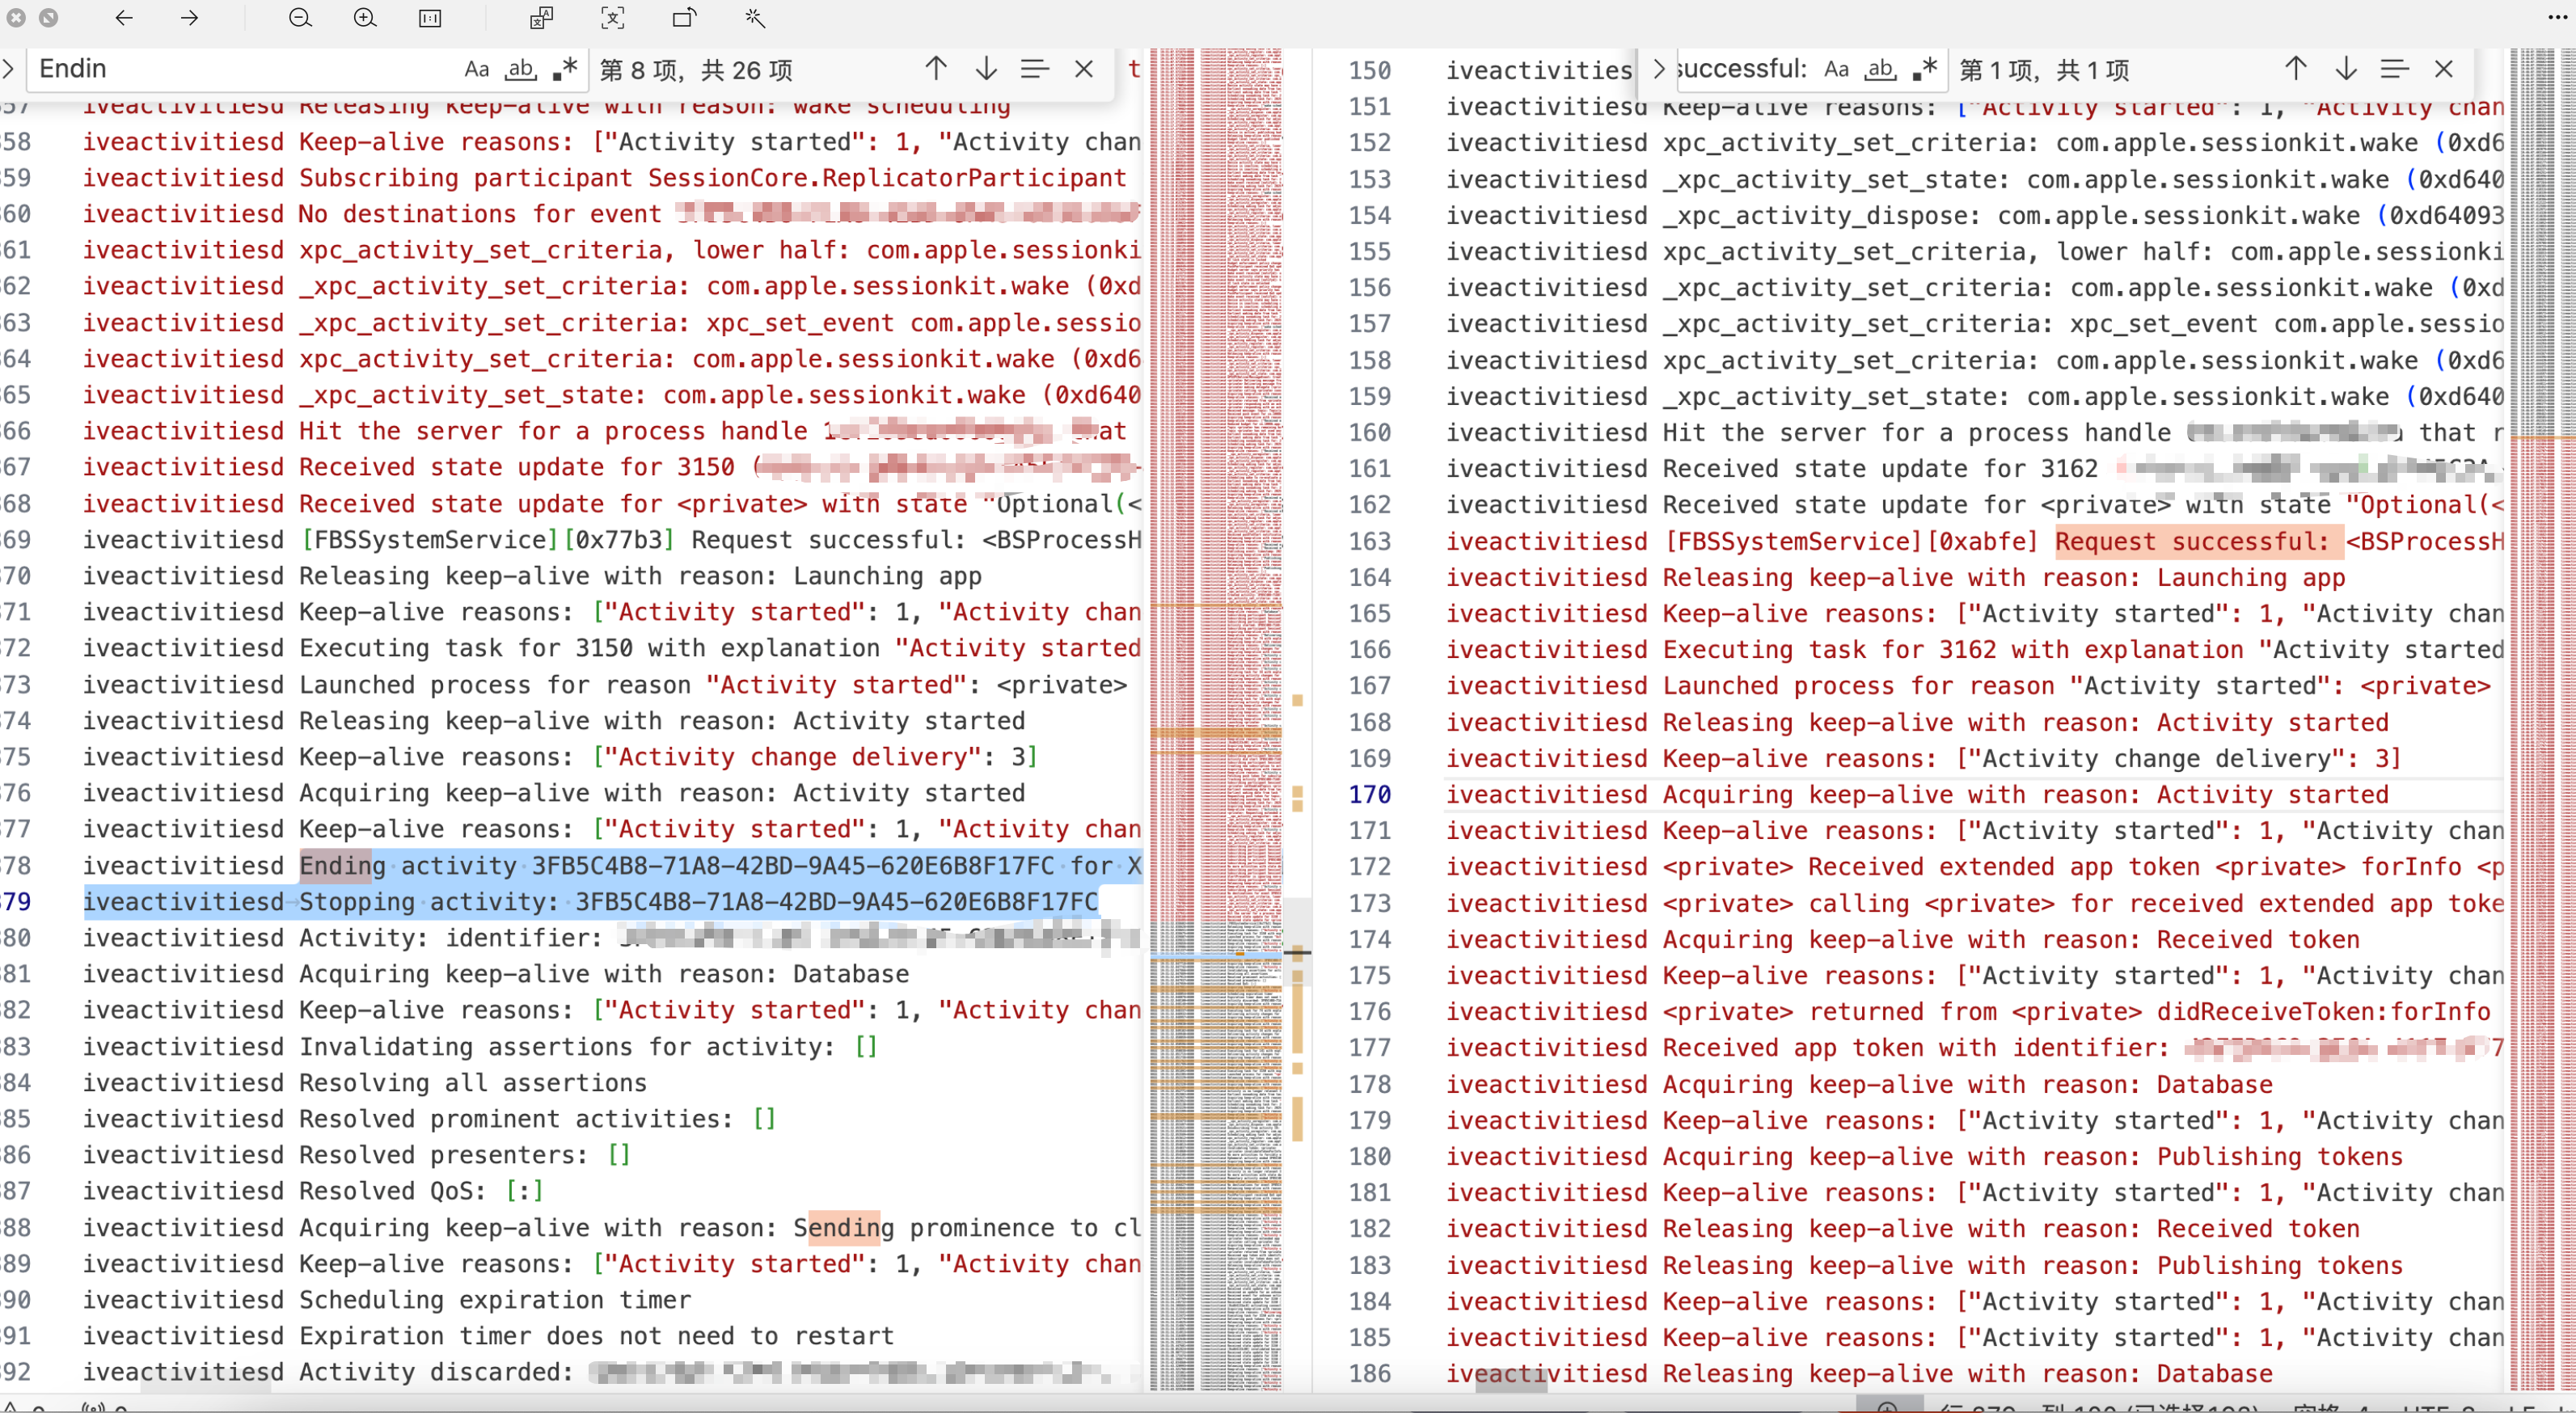The width and height of the screenshot is (2576, 1413).
Task: Go back with the left arrow
Action: click(x=124, y=18)
